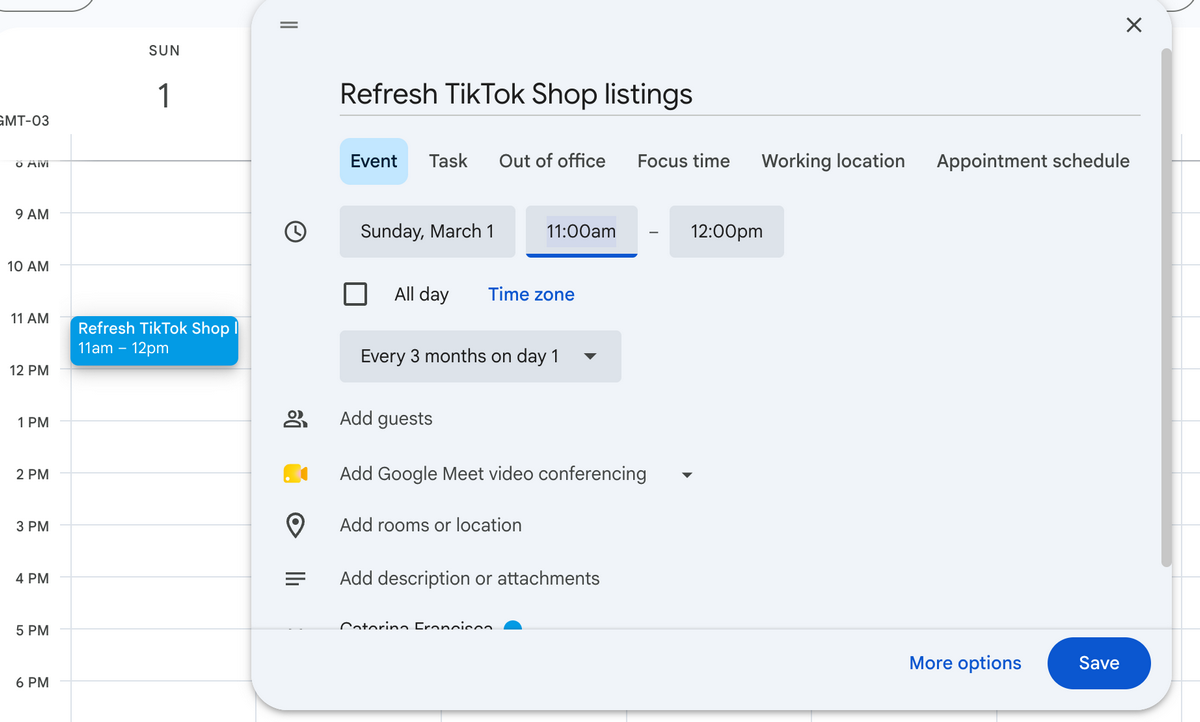Edit the event title 'Refresh TikTok Shop listings'
Image resolution: width=1200 pixels, height=722 pixels.
pos(740,94)
